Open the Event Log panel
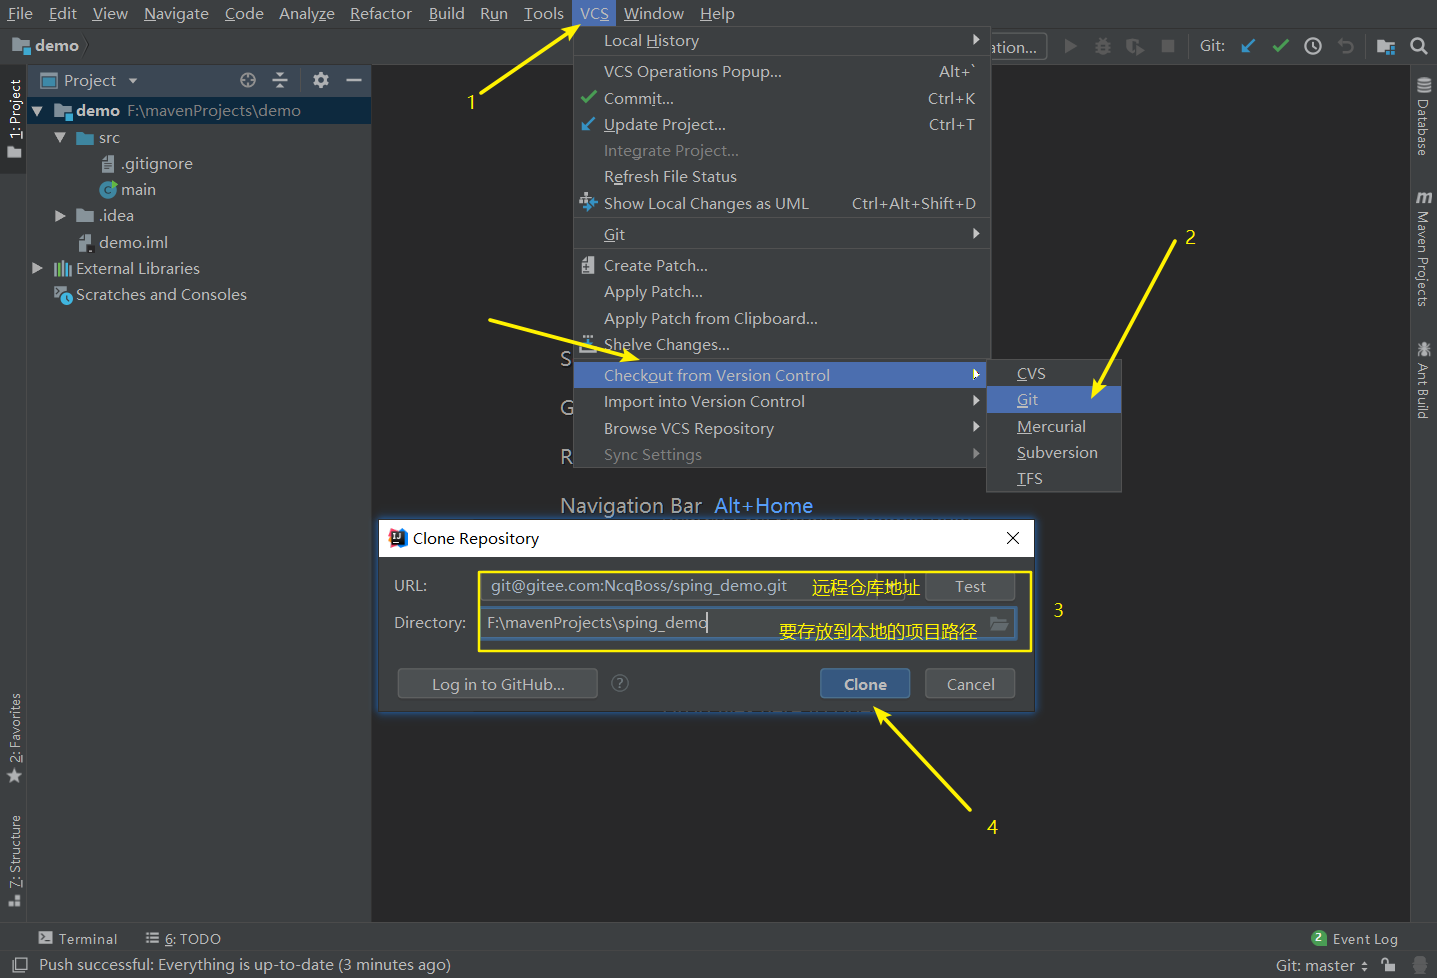Image resolution: width=1437 pixels, height=978 pixels. pos(1354,939)
